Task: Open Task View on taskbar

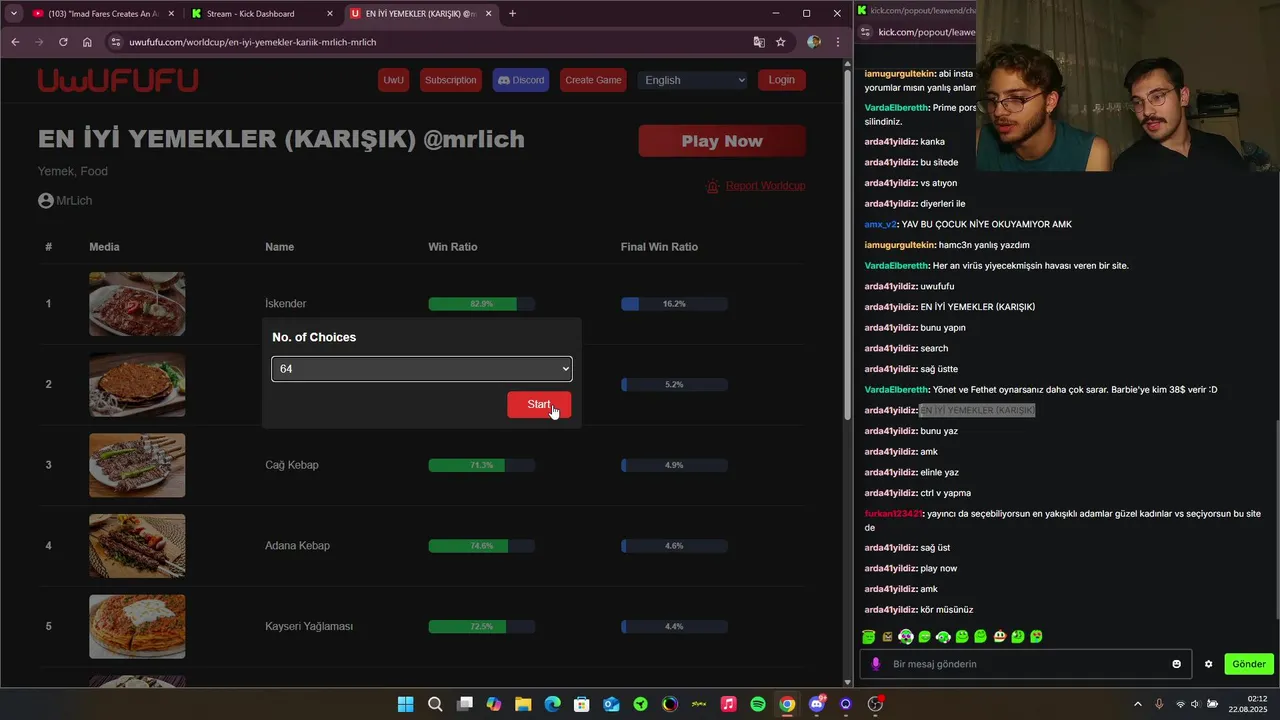Action: tap(464, 704)
